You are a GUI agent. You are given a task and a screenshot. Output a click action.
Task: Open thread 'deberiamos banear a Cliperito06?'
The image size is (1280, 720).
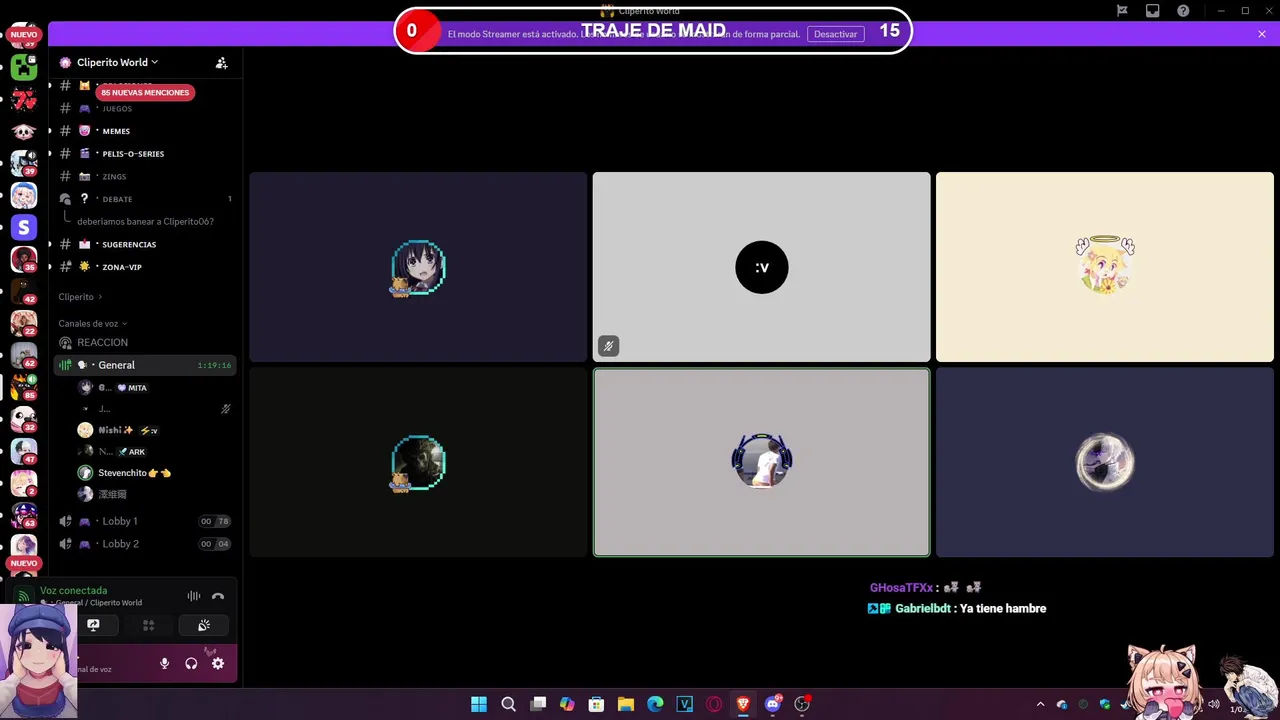pos(145,222)
